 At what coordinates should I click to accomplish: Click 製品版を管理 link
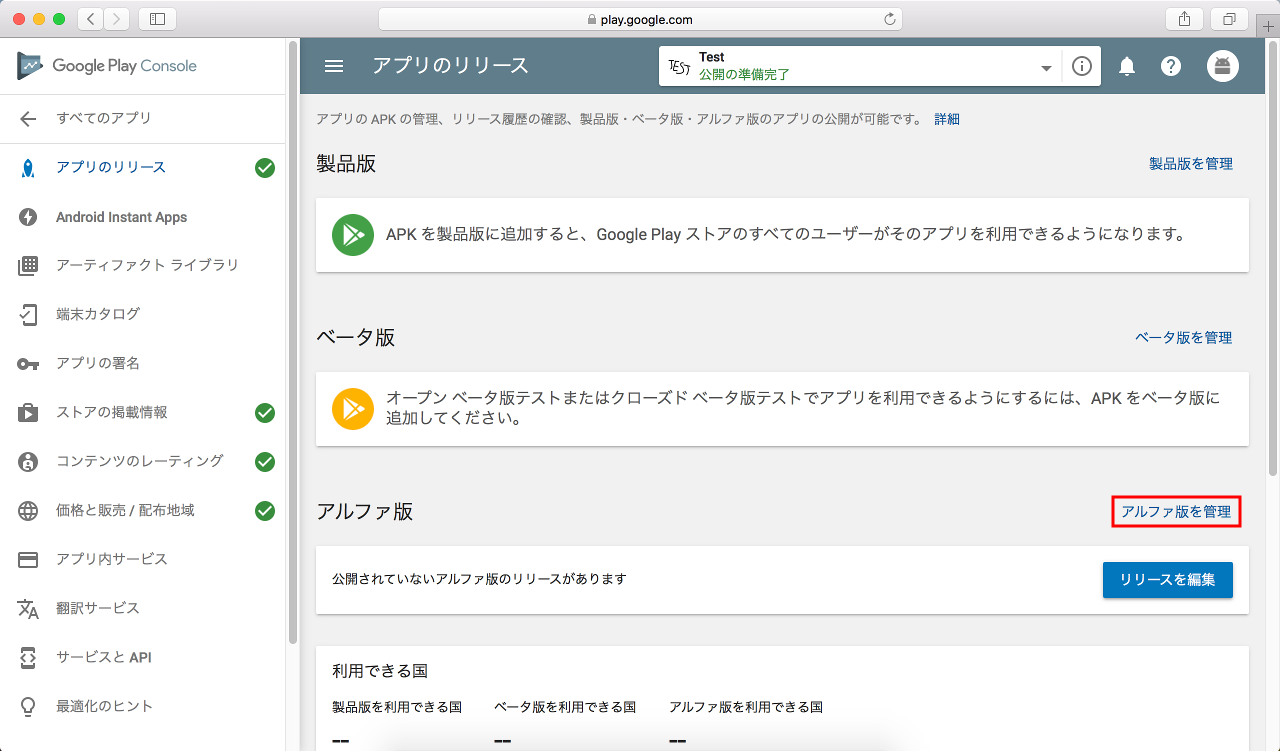[1191, 164]
